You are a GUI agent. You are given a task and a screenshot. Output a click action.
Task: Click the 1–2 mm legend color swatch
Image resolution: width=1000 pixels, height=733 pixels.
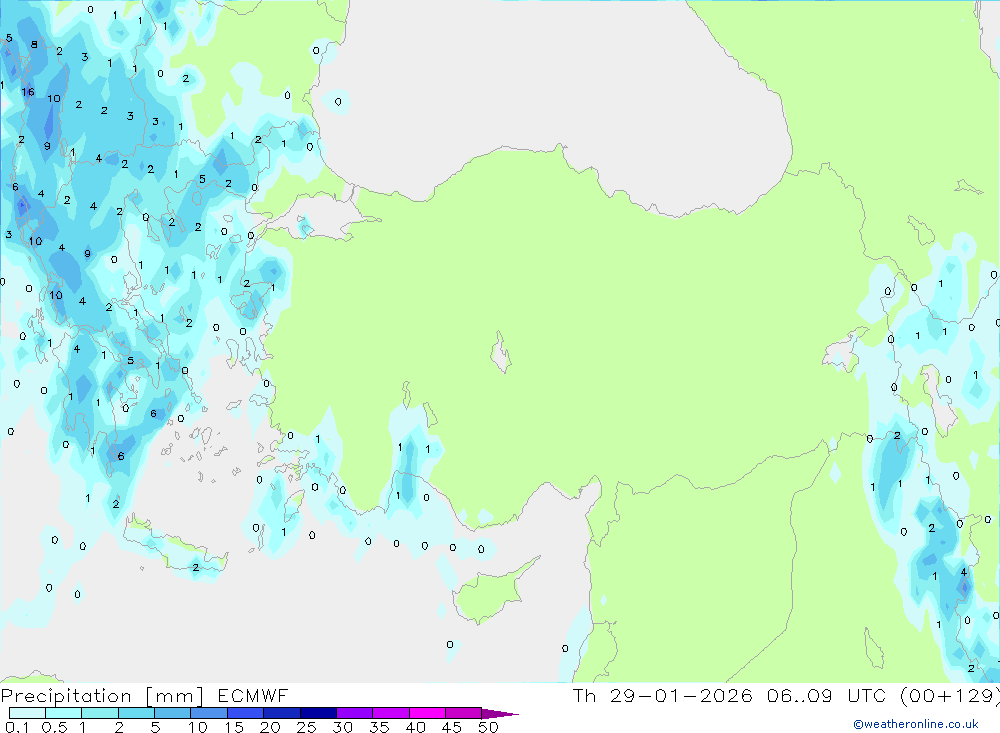coord(100,713)
